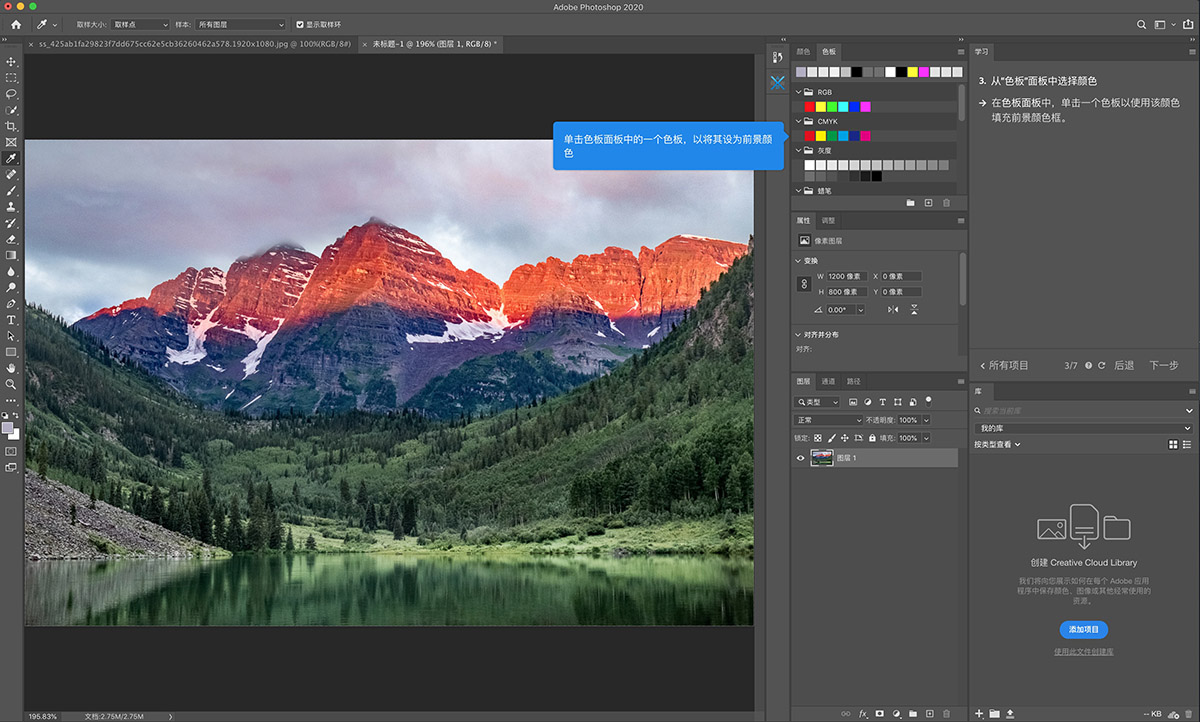This screenshot has height=722, width=1200.
Task: Click the Home icon in options bar
Action: 16,24
